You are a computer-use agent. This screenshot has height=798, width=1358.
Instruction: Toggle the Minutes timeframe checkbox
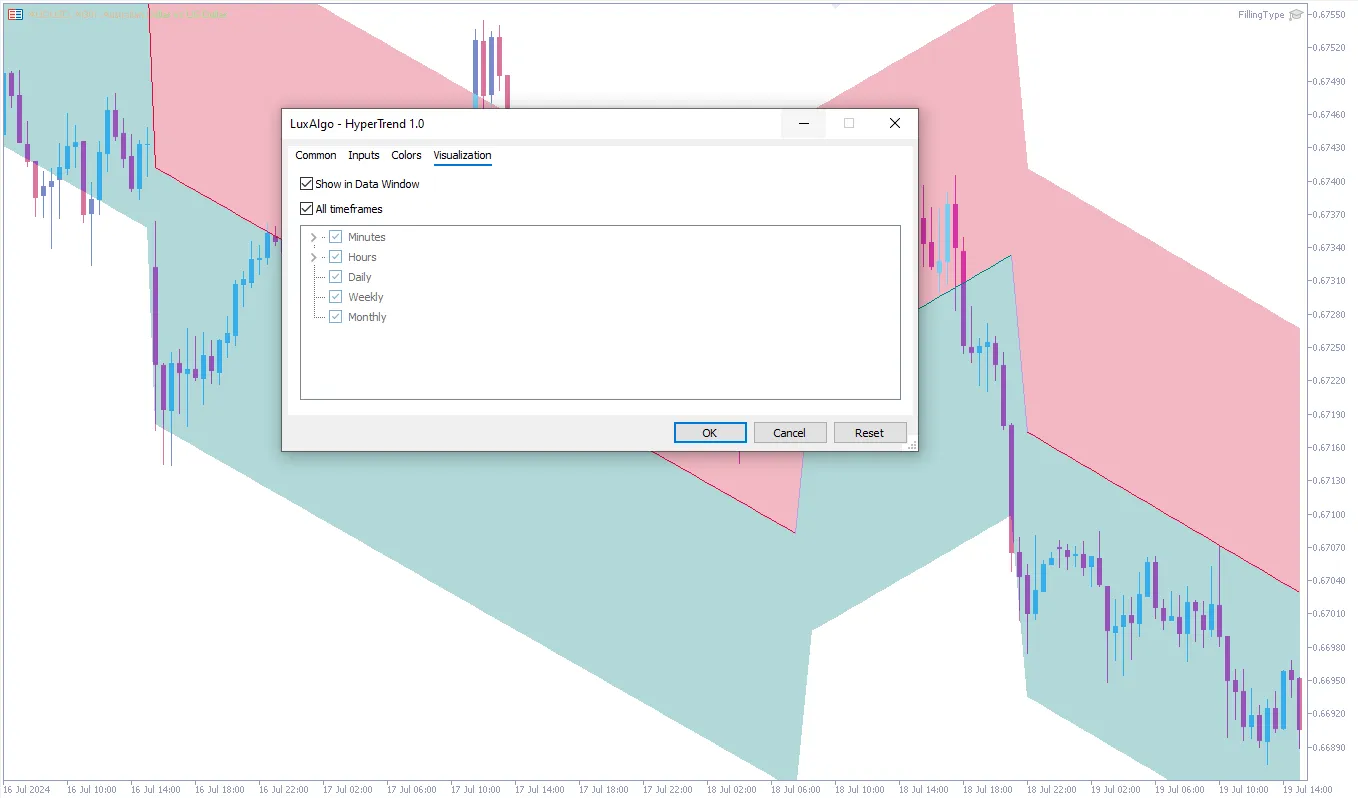point(336,237)
